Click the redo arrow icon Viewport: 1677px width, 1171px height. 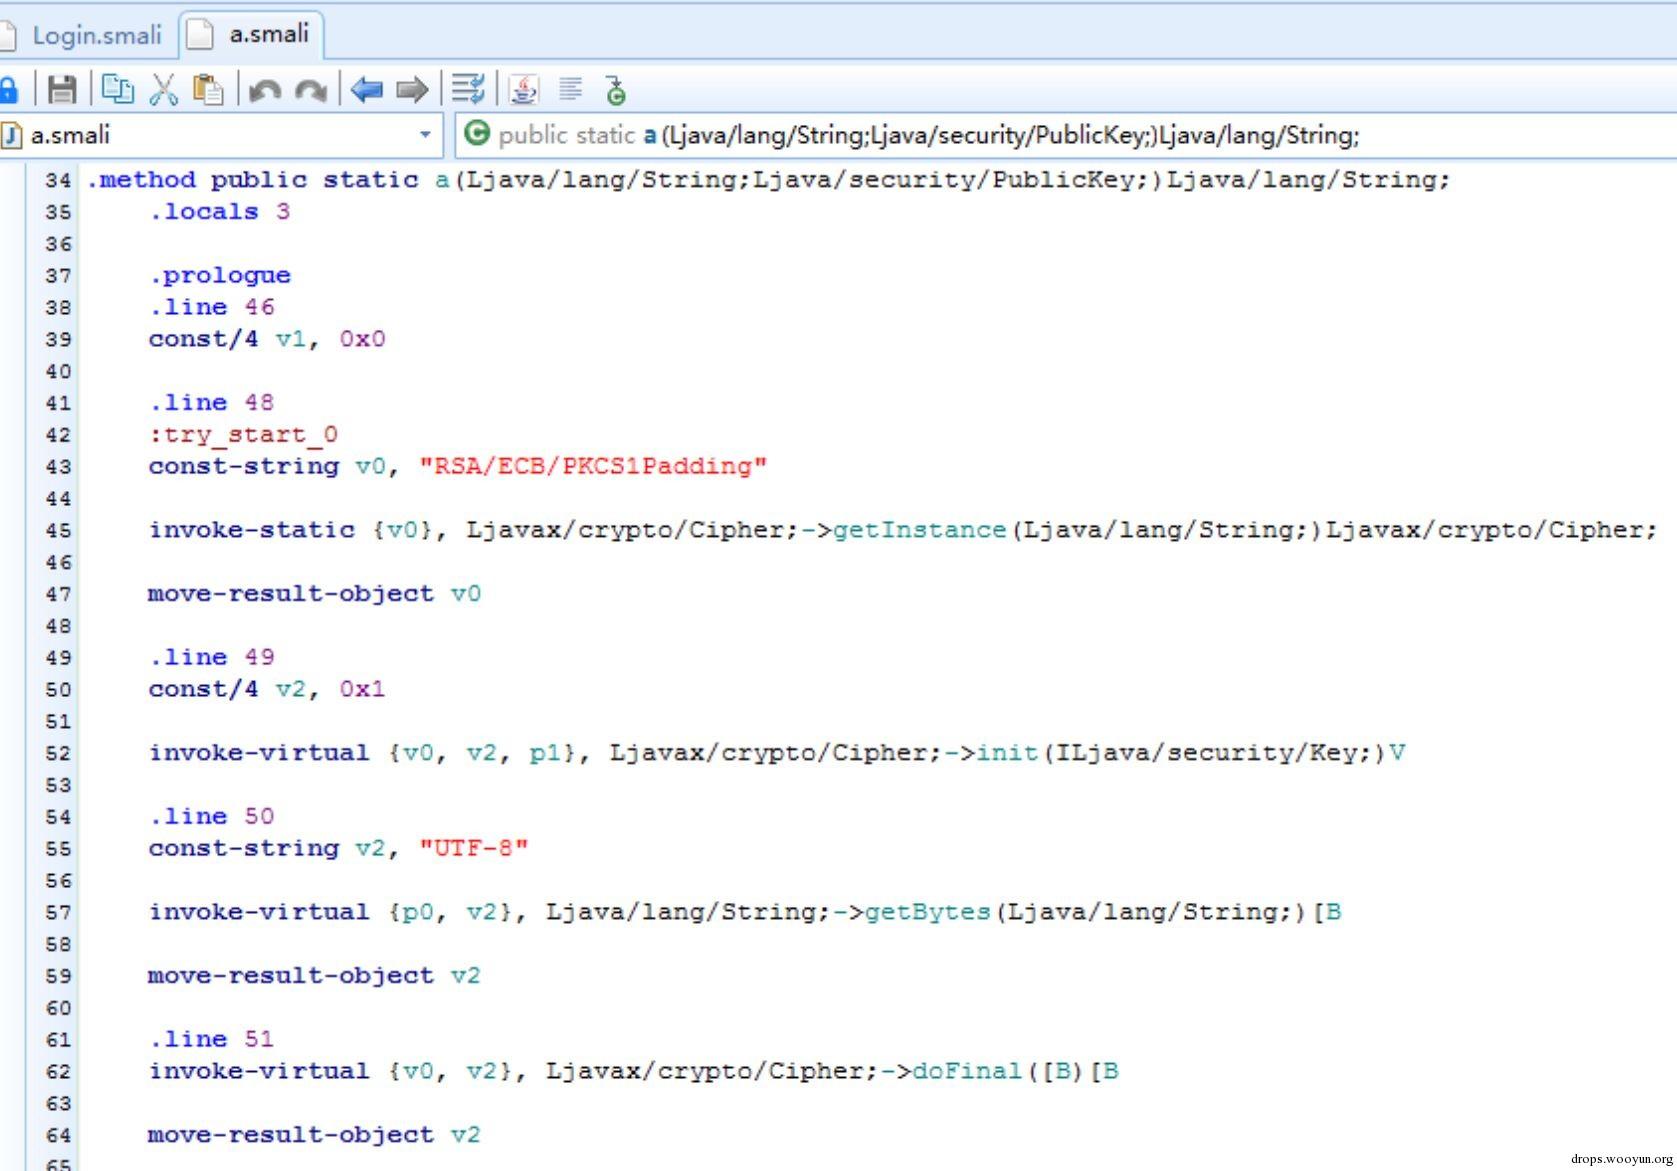click(311, 91)
